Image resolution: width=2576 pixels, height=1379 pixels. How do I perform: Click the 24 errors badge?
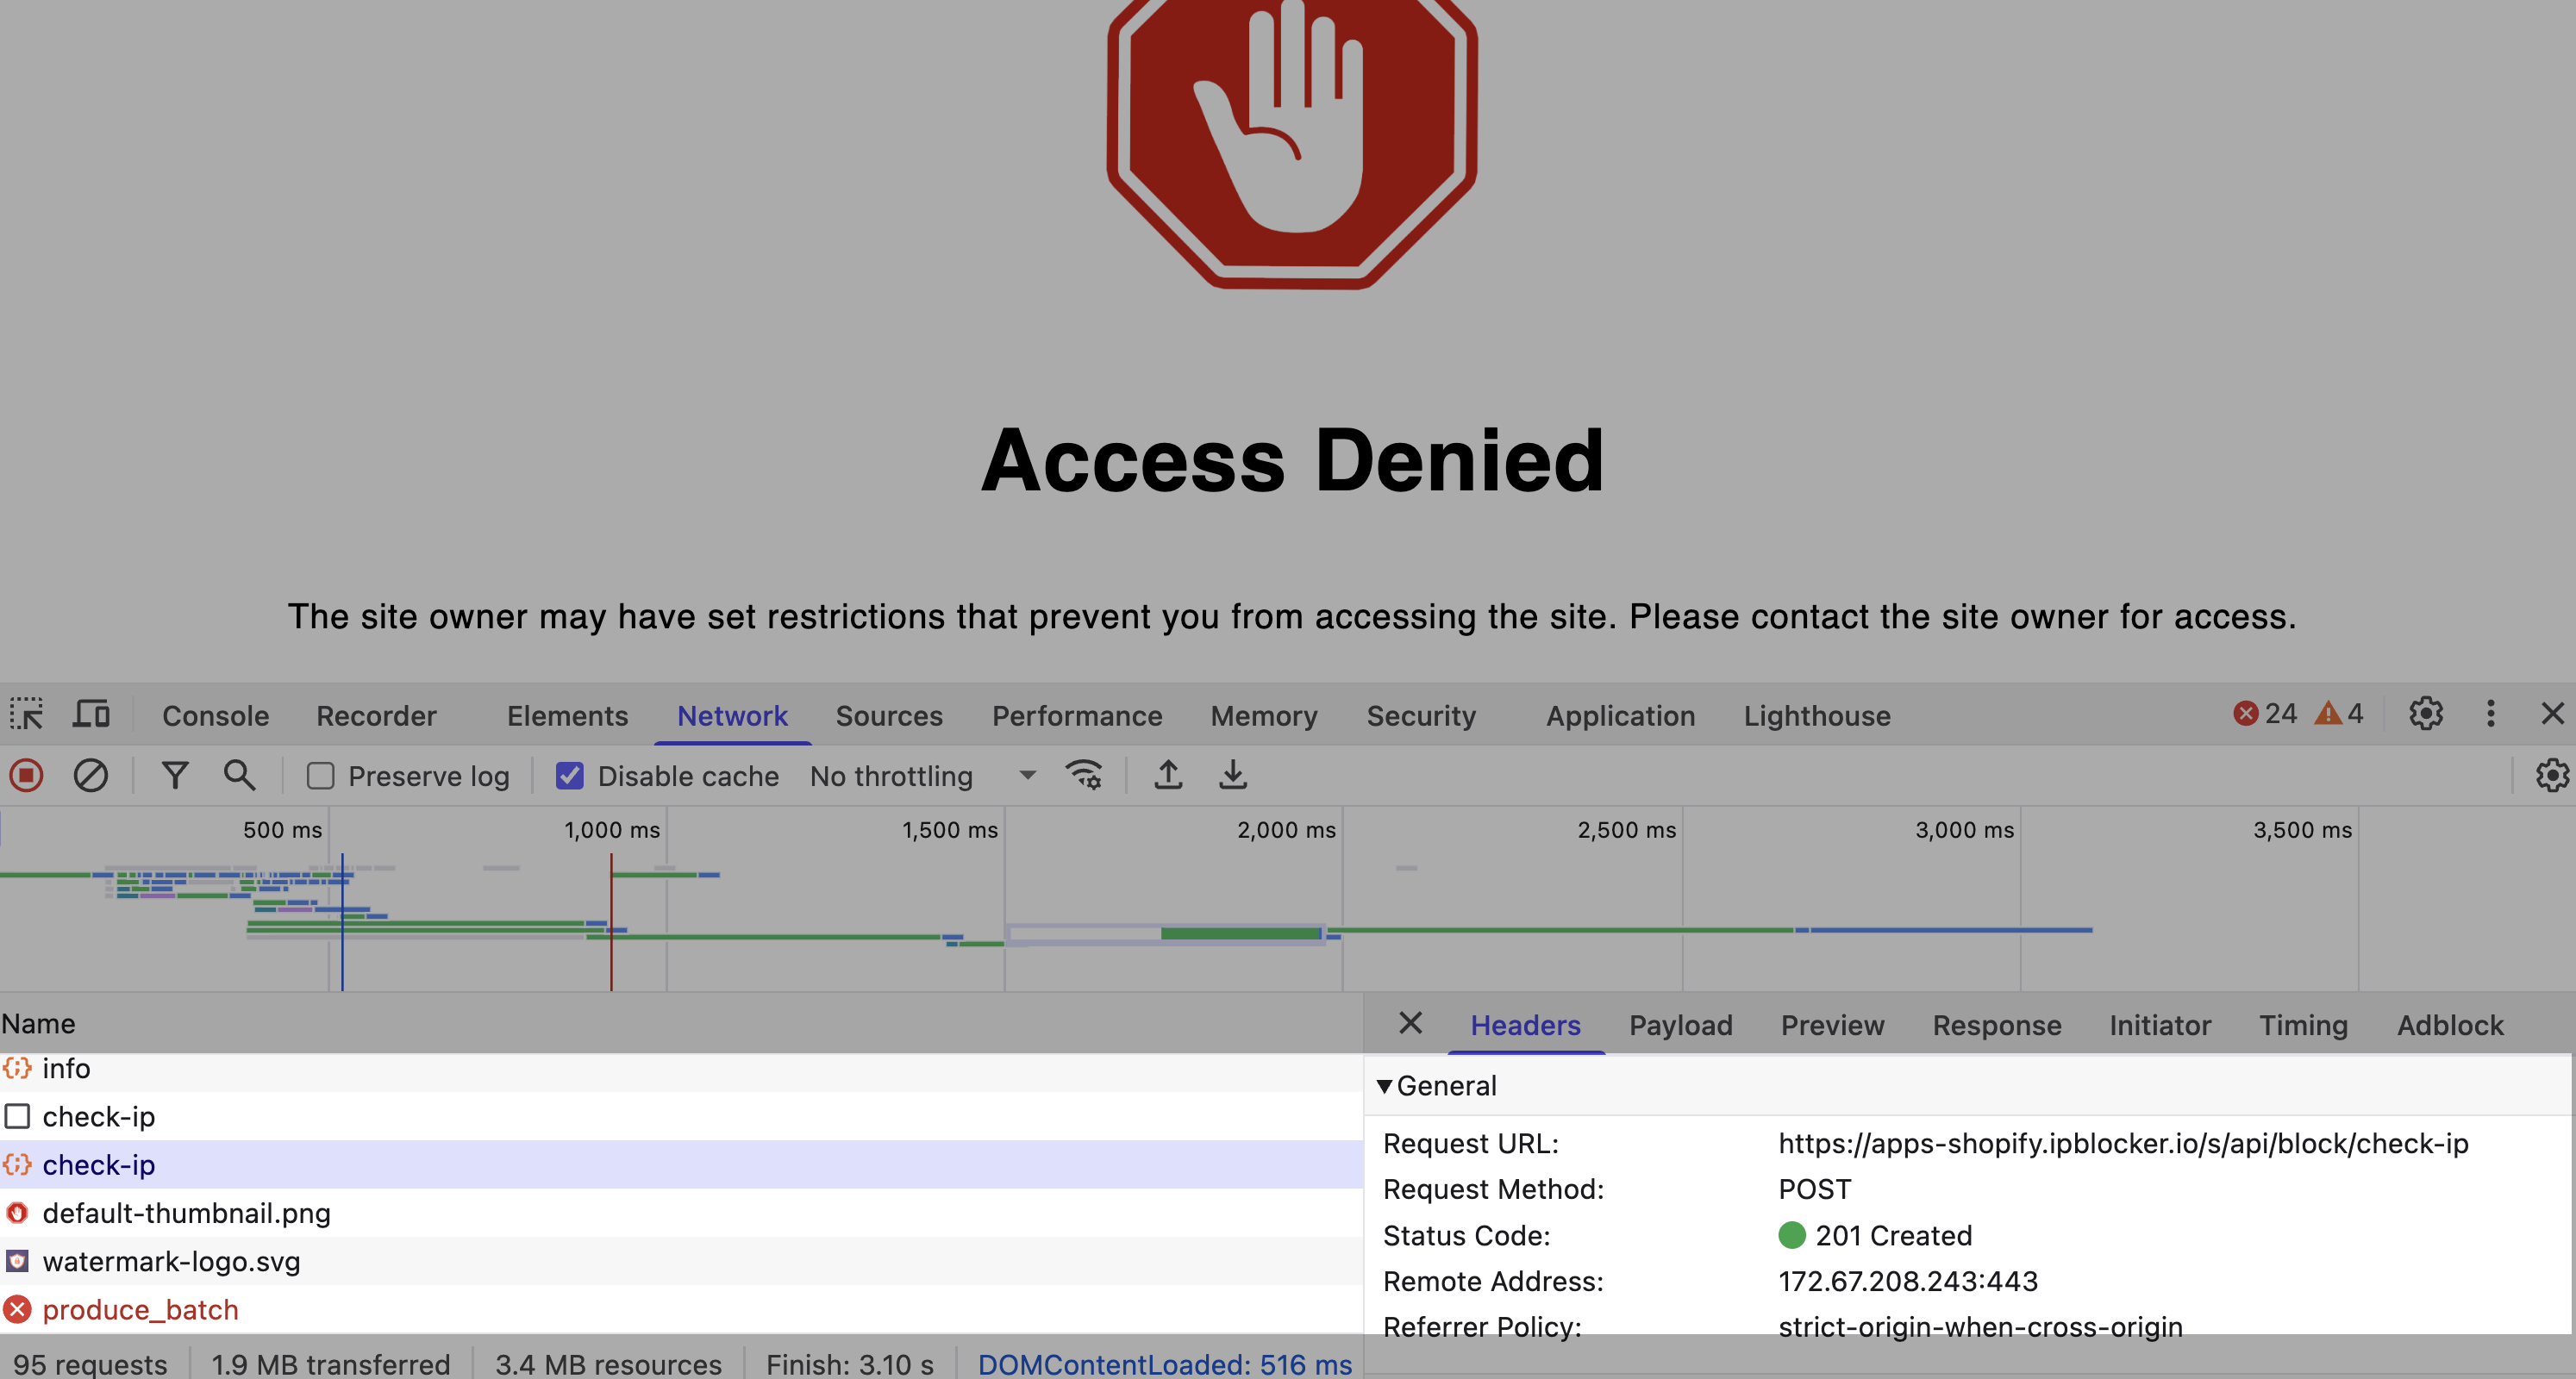pos(2265,714)
